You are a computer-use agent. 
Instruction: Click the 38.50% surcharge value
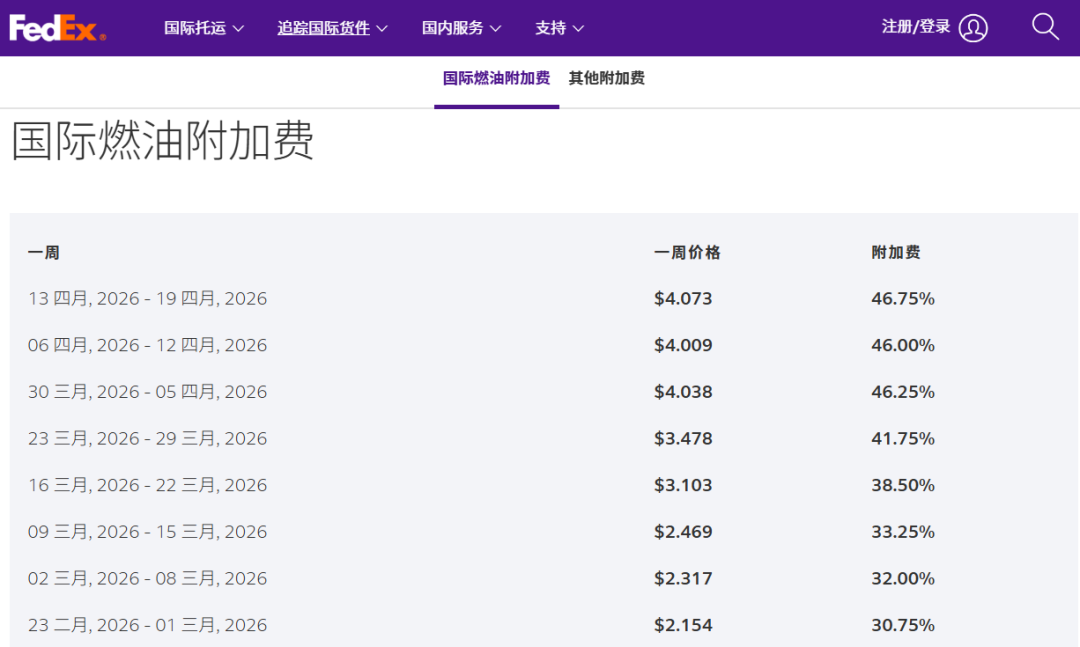pos(902,485)
